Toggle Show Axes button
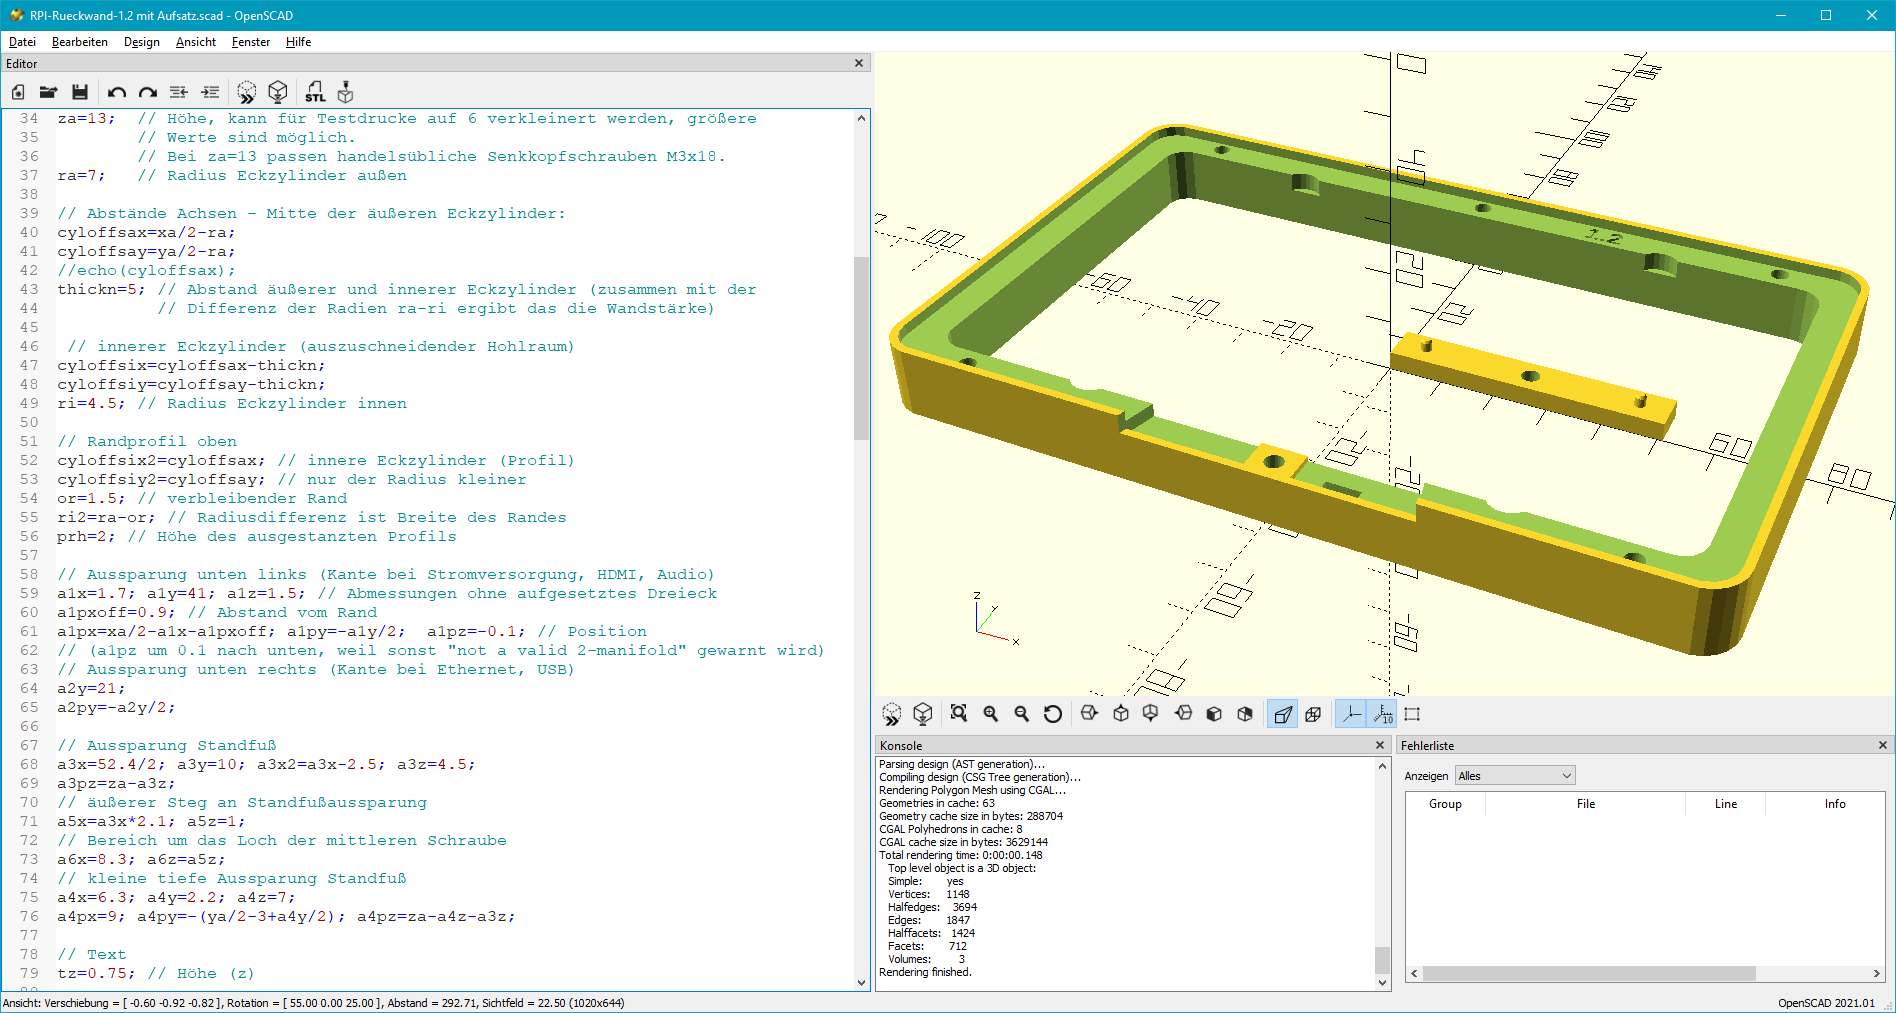The image size is (1896, 1013). [1351, 713]
